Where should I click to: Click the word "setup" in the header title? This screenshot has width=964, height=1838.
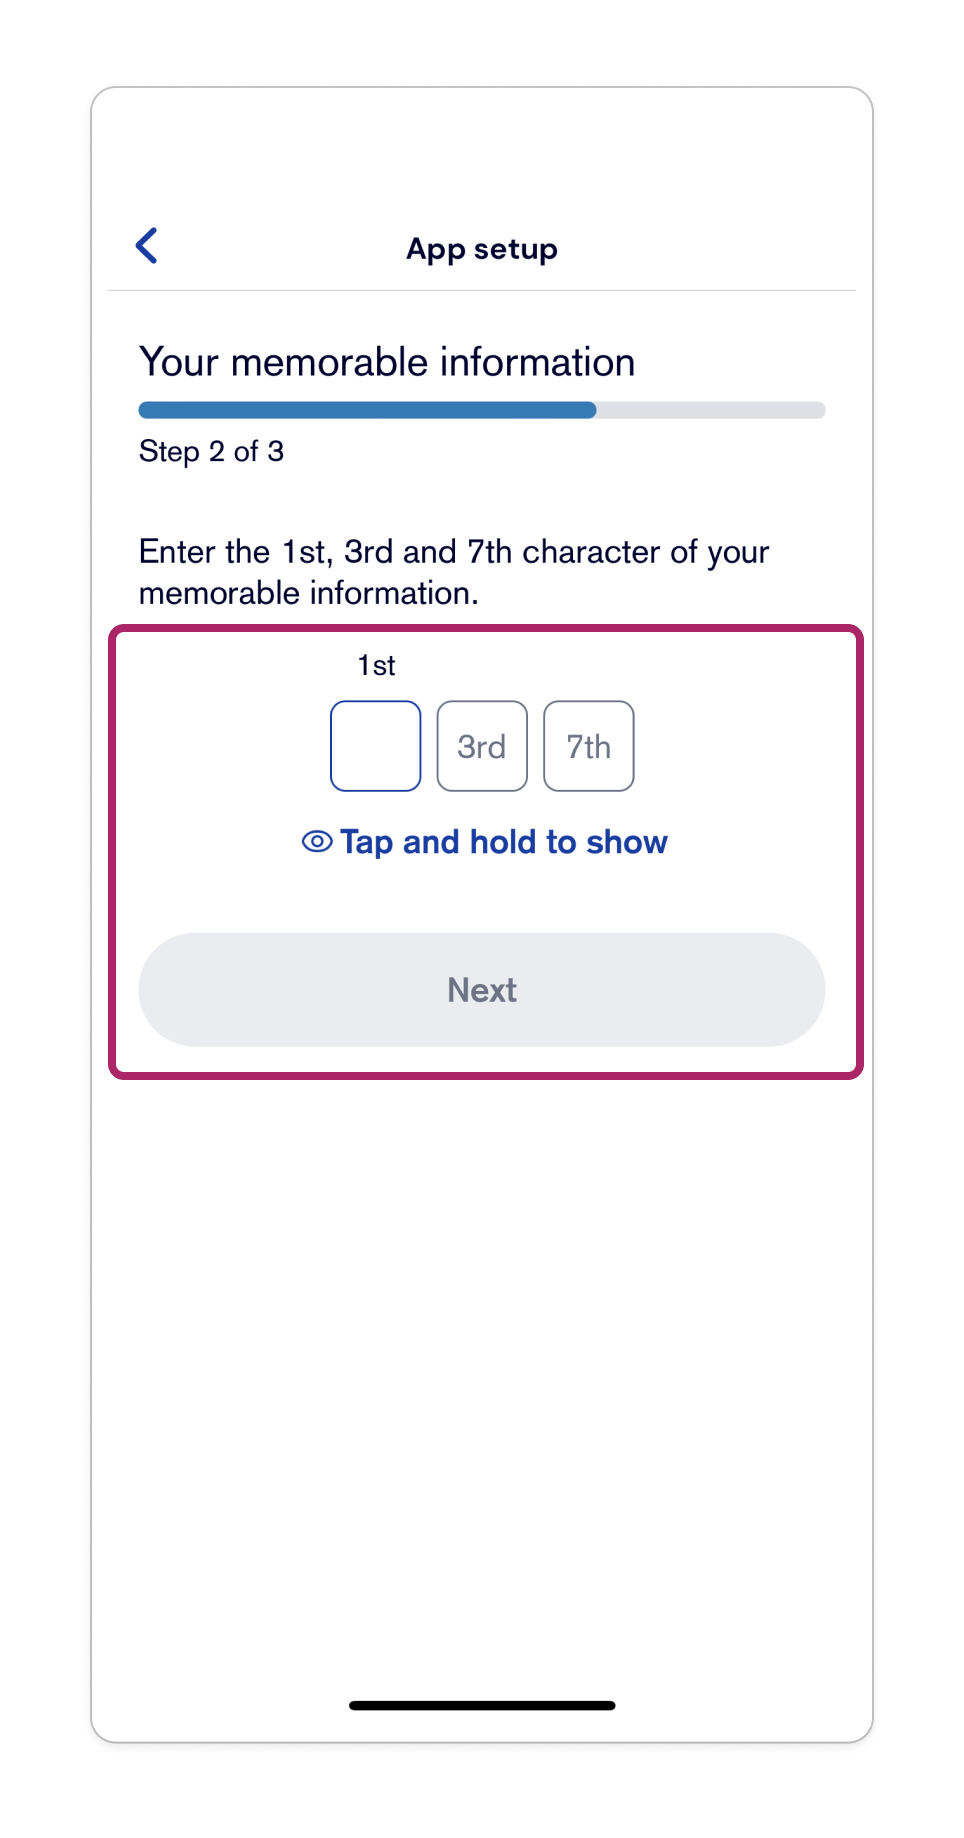pos(516,249)
